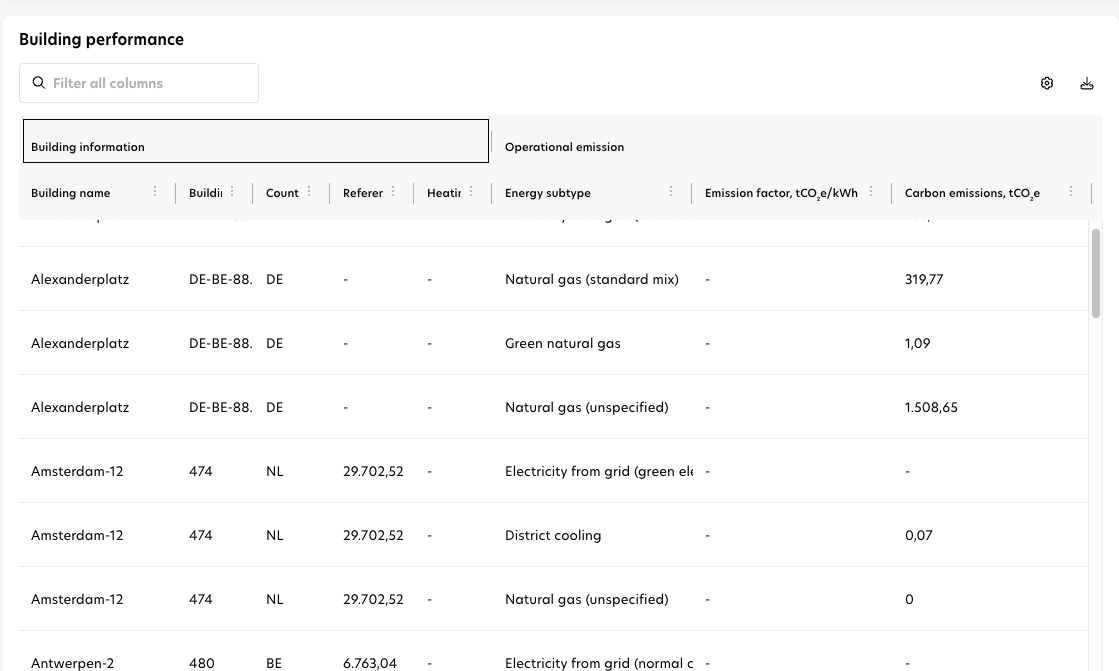Image resolution: width=1119 pixels, height=671 pixels.
Task: Sort by Building name header
Action: [71, 193]
